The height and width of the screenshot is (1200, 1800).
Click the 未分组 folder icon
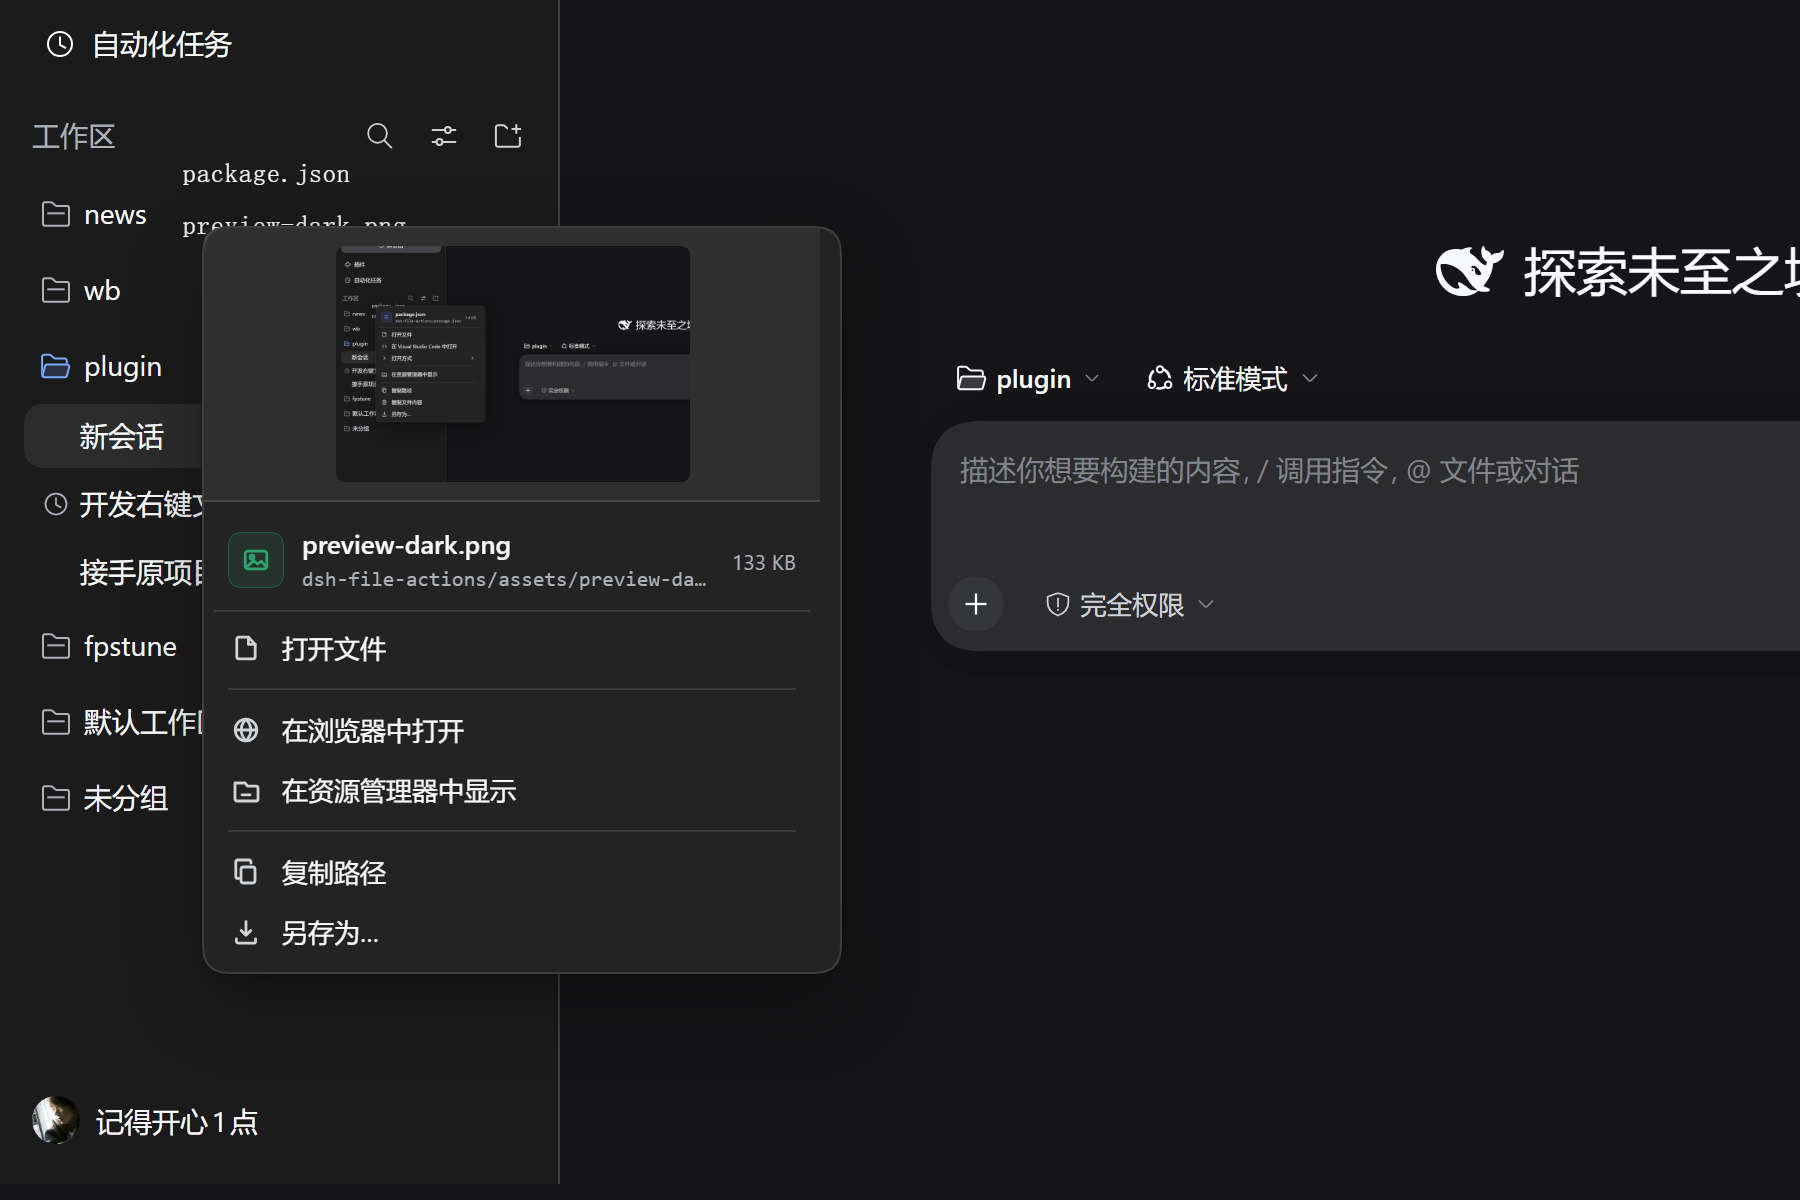(56, 798)
